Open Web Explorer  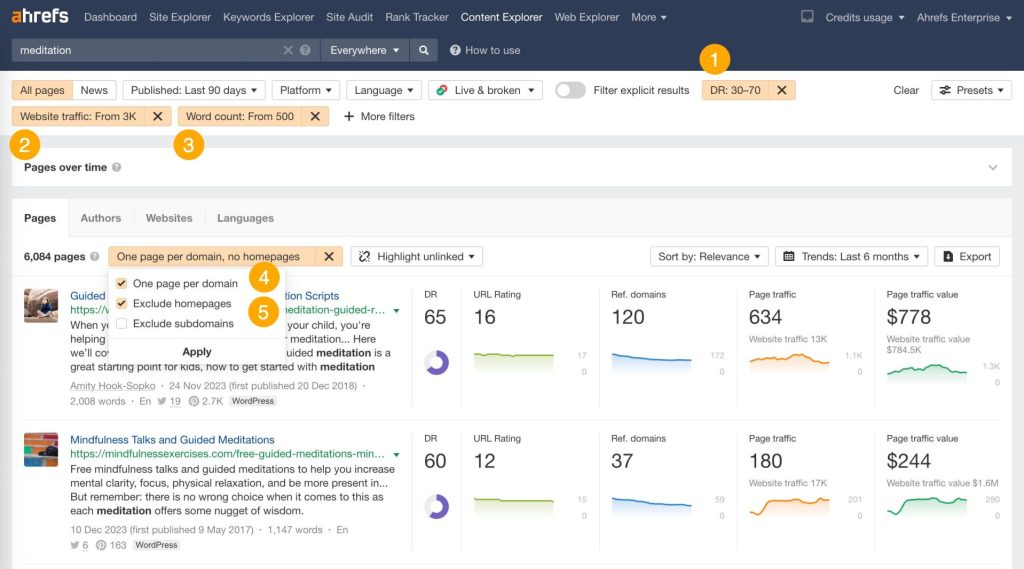point(586,17)
